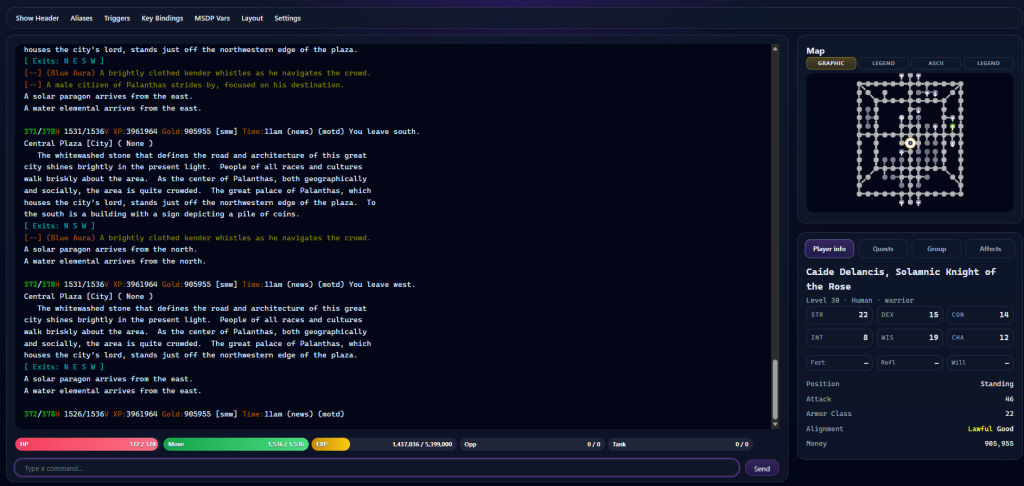Open Settings from the top bar
This screenshot has height=486, width=1024.
pyautogui.click(x=287, y=18)
